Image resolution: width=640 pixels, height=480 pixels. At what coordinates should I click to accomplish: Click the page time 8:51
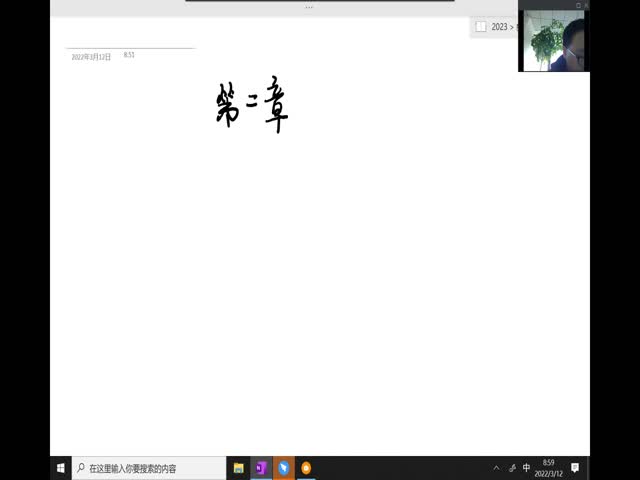pyautogui.click(x=129, y=55)
